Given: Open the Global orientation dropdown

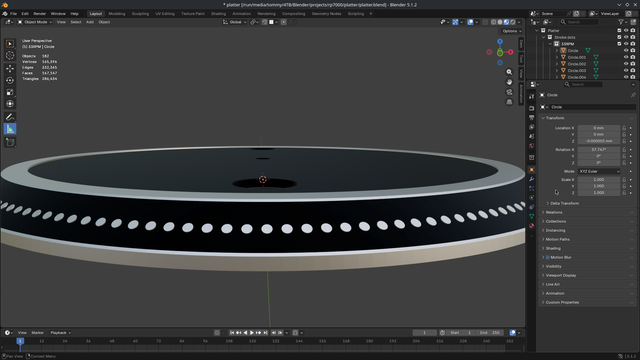Looking at the screenshot, I should click(x=235, y=22).
